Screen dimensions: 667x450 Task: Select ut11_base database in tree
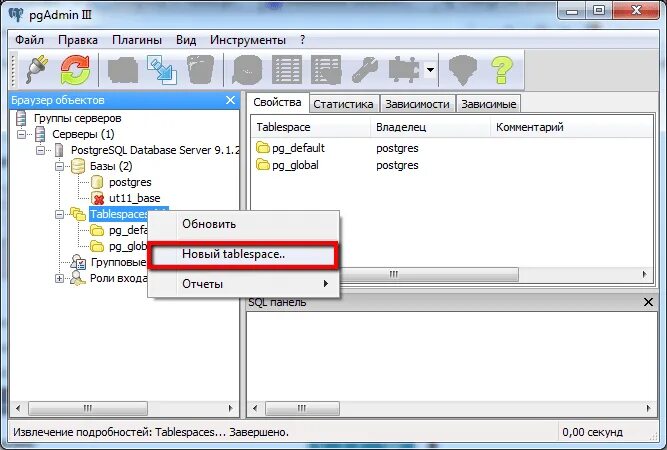click(134, 198)
